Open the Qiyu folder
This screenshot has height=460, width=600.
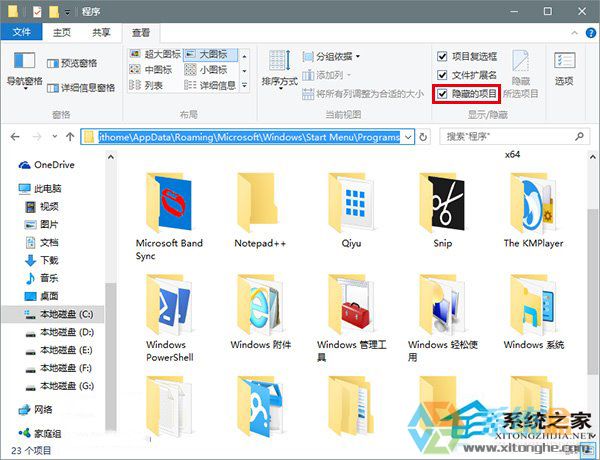(351, 210)
